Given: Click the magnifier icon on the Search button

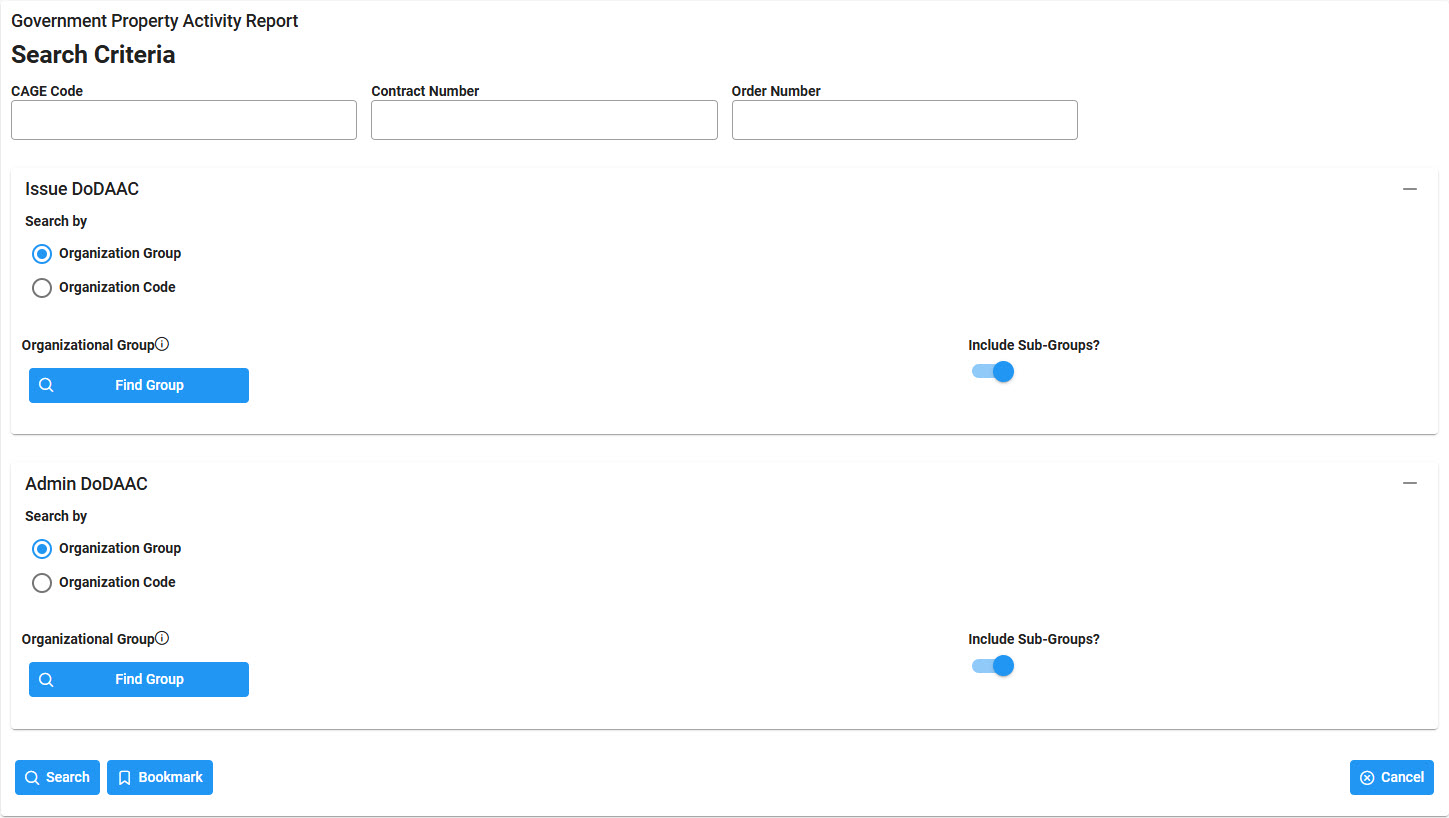Looking at the screenshot, I should click(32, 777).
